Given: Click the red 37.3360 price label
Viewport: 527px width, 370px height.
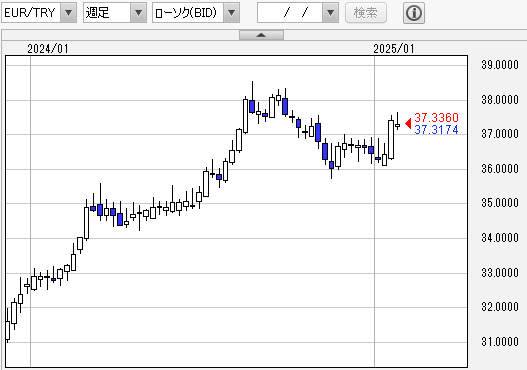Looking at the screenshot, I should pyautogui.click(x=436, y=118).
